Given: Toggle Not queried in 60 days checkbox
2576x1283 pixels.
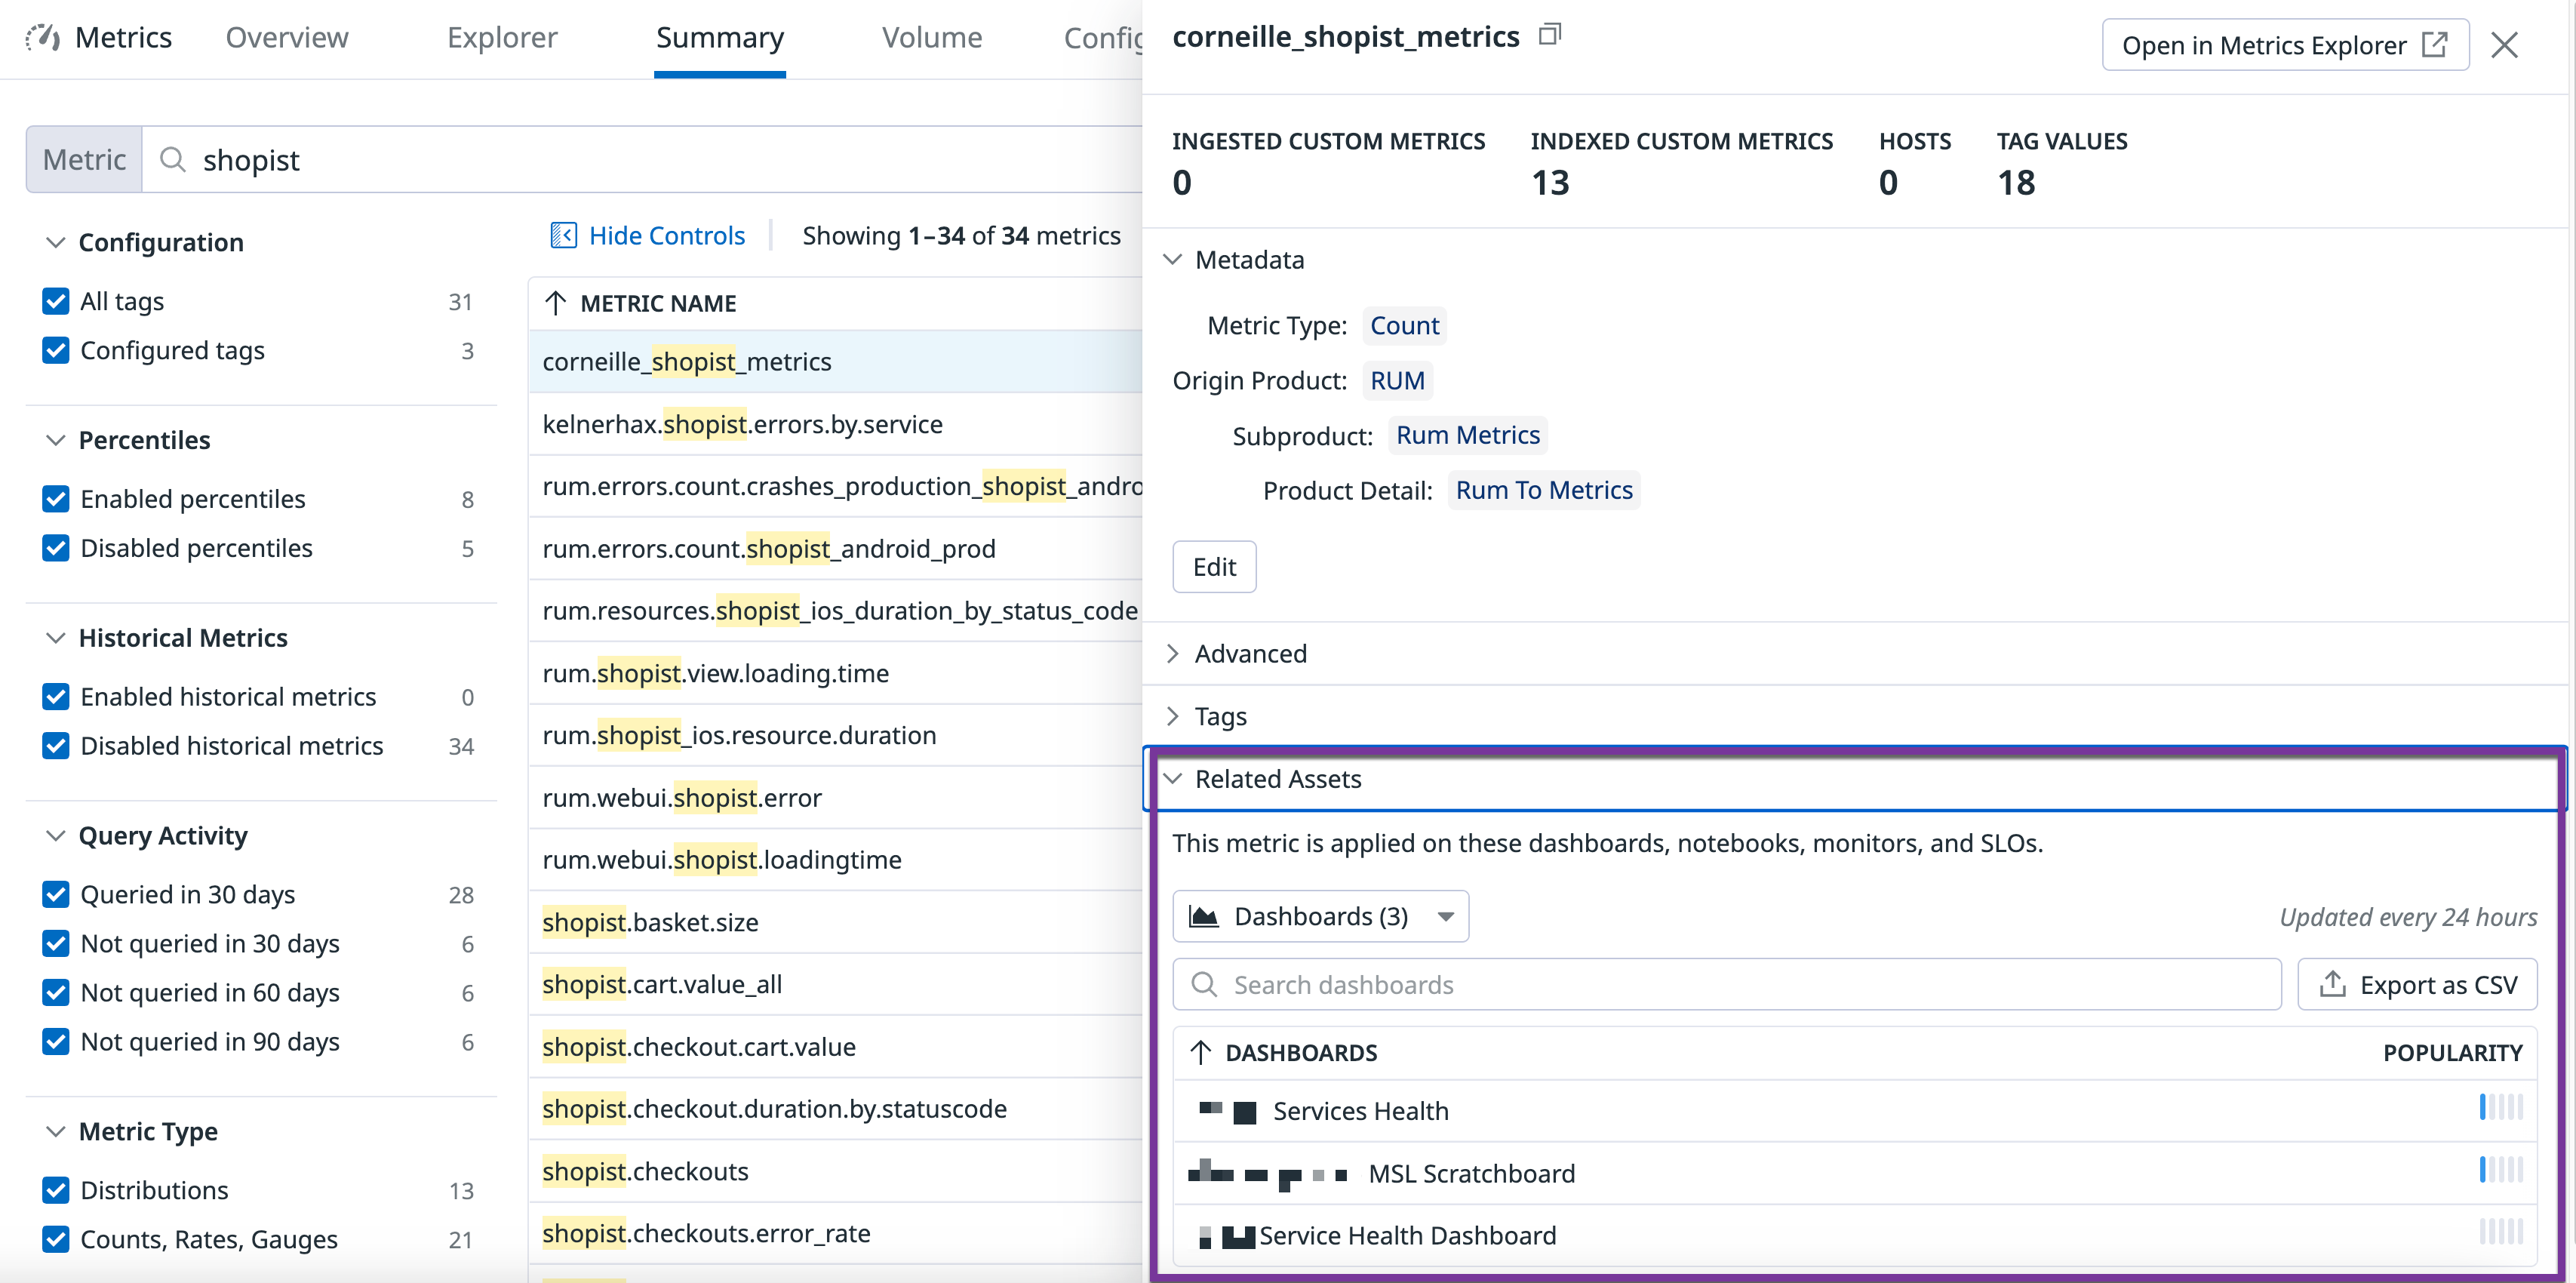Looking at the screenshot, I should pos(56,992).
